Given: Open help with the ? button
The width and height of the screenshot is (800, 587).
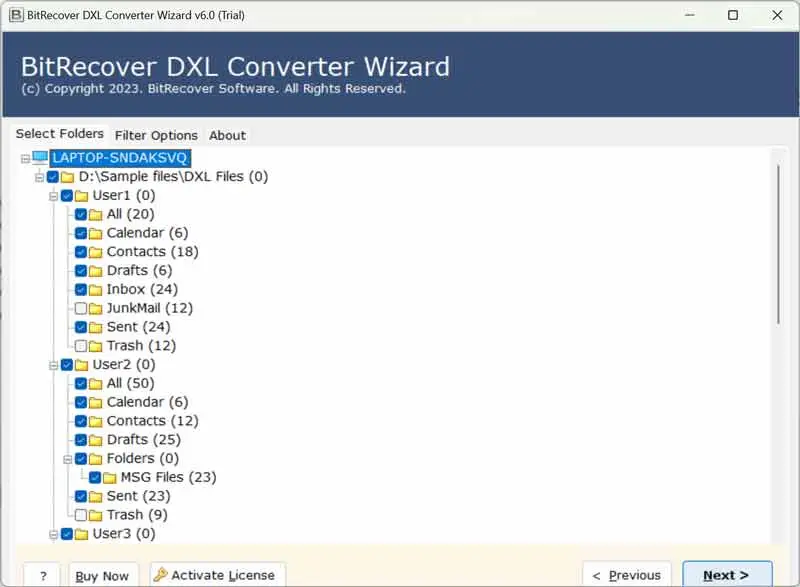Looking at the screenshot, I should [43, 575].
